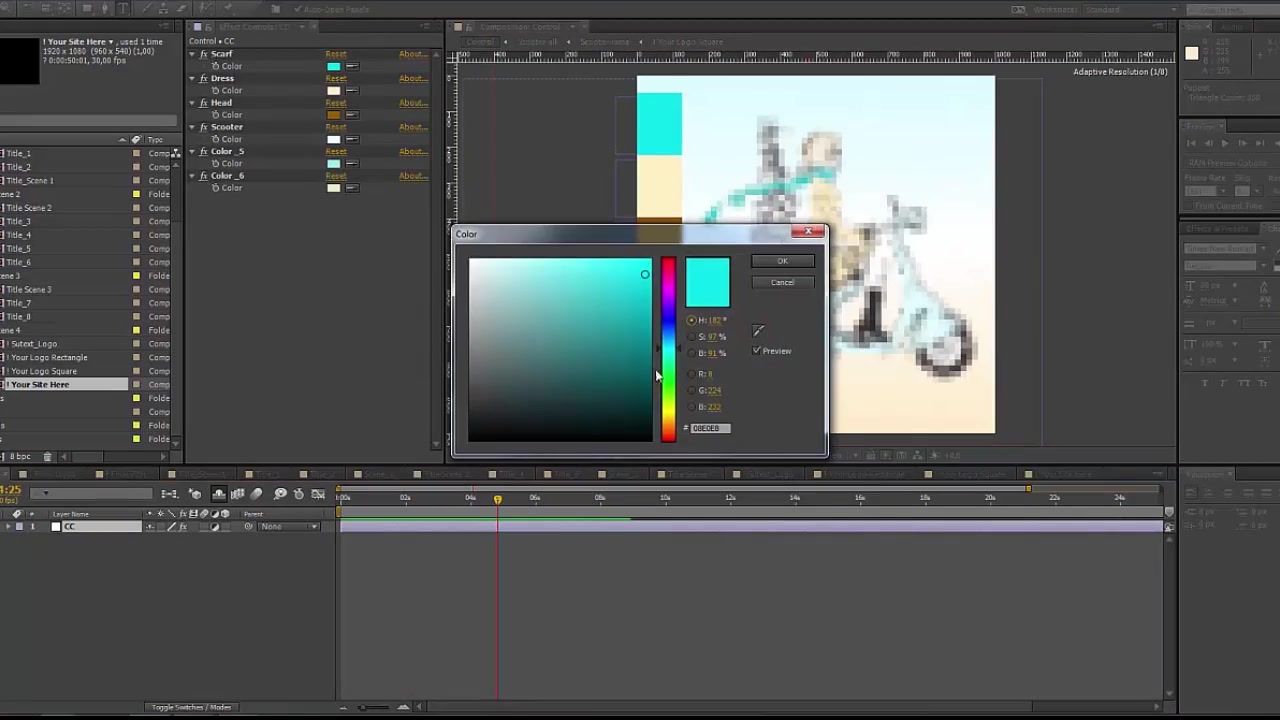
Task: Collapse the Dress effect
Action: [192, 78]
